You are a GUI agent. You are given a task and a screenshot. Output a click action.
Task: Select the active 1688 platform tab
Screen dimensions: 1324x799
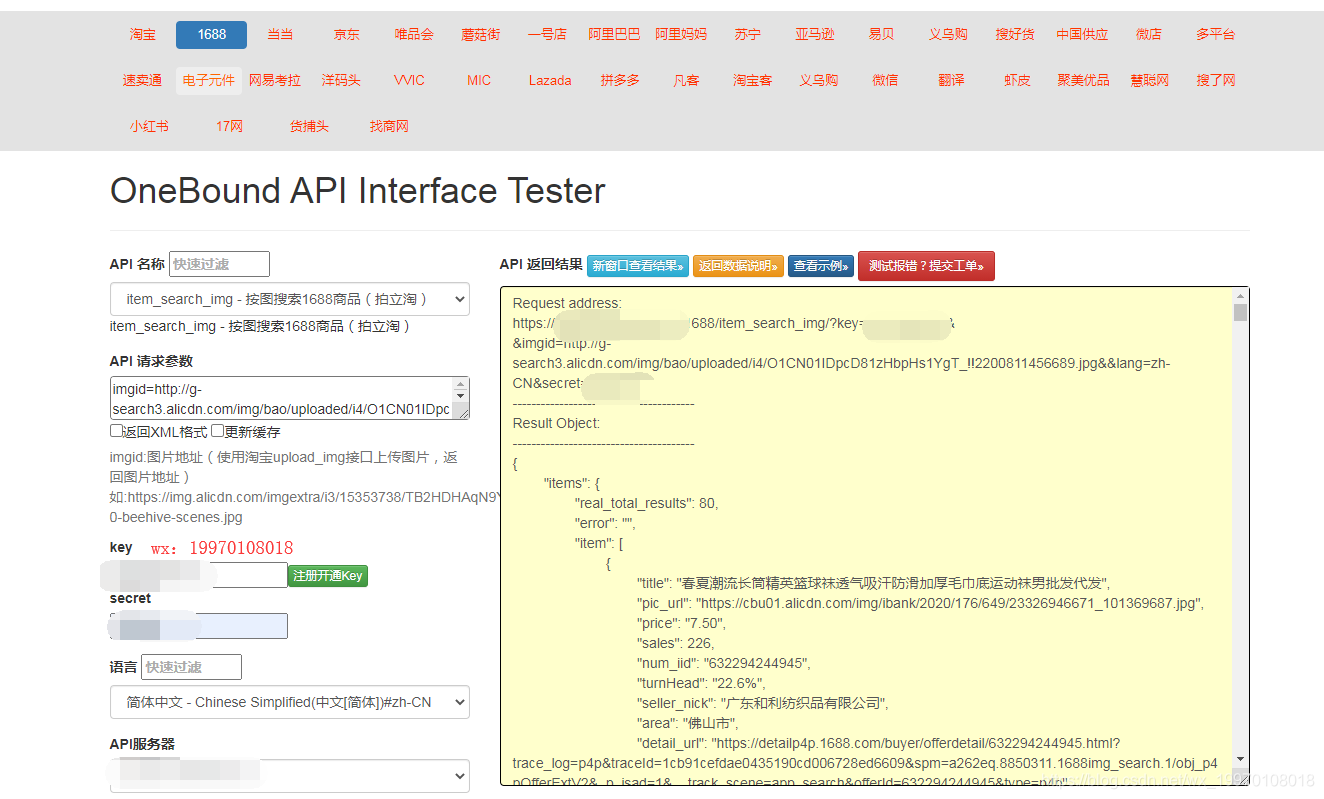(x=211, y=34)
